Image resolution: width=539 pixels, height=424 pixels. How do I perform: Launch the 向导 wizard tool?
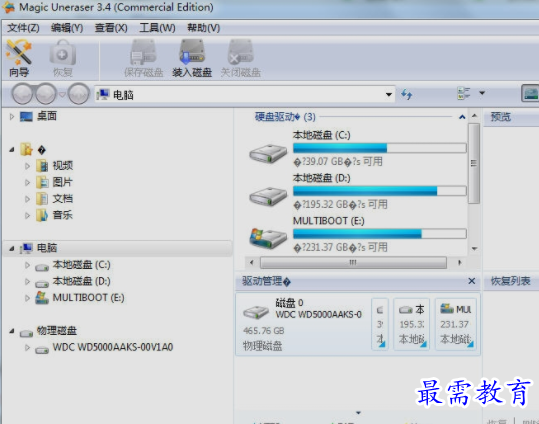click(19, 58)
